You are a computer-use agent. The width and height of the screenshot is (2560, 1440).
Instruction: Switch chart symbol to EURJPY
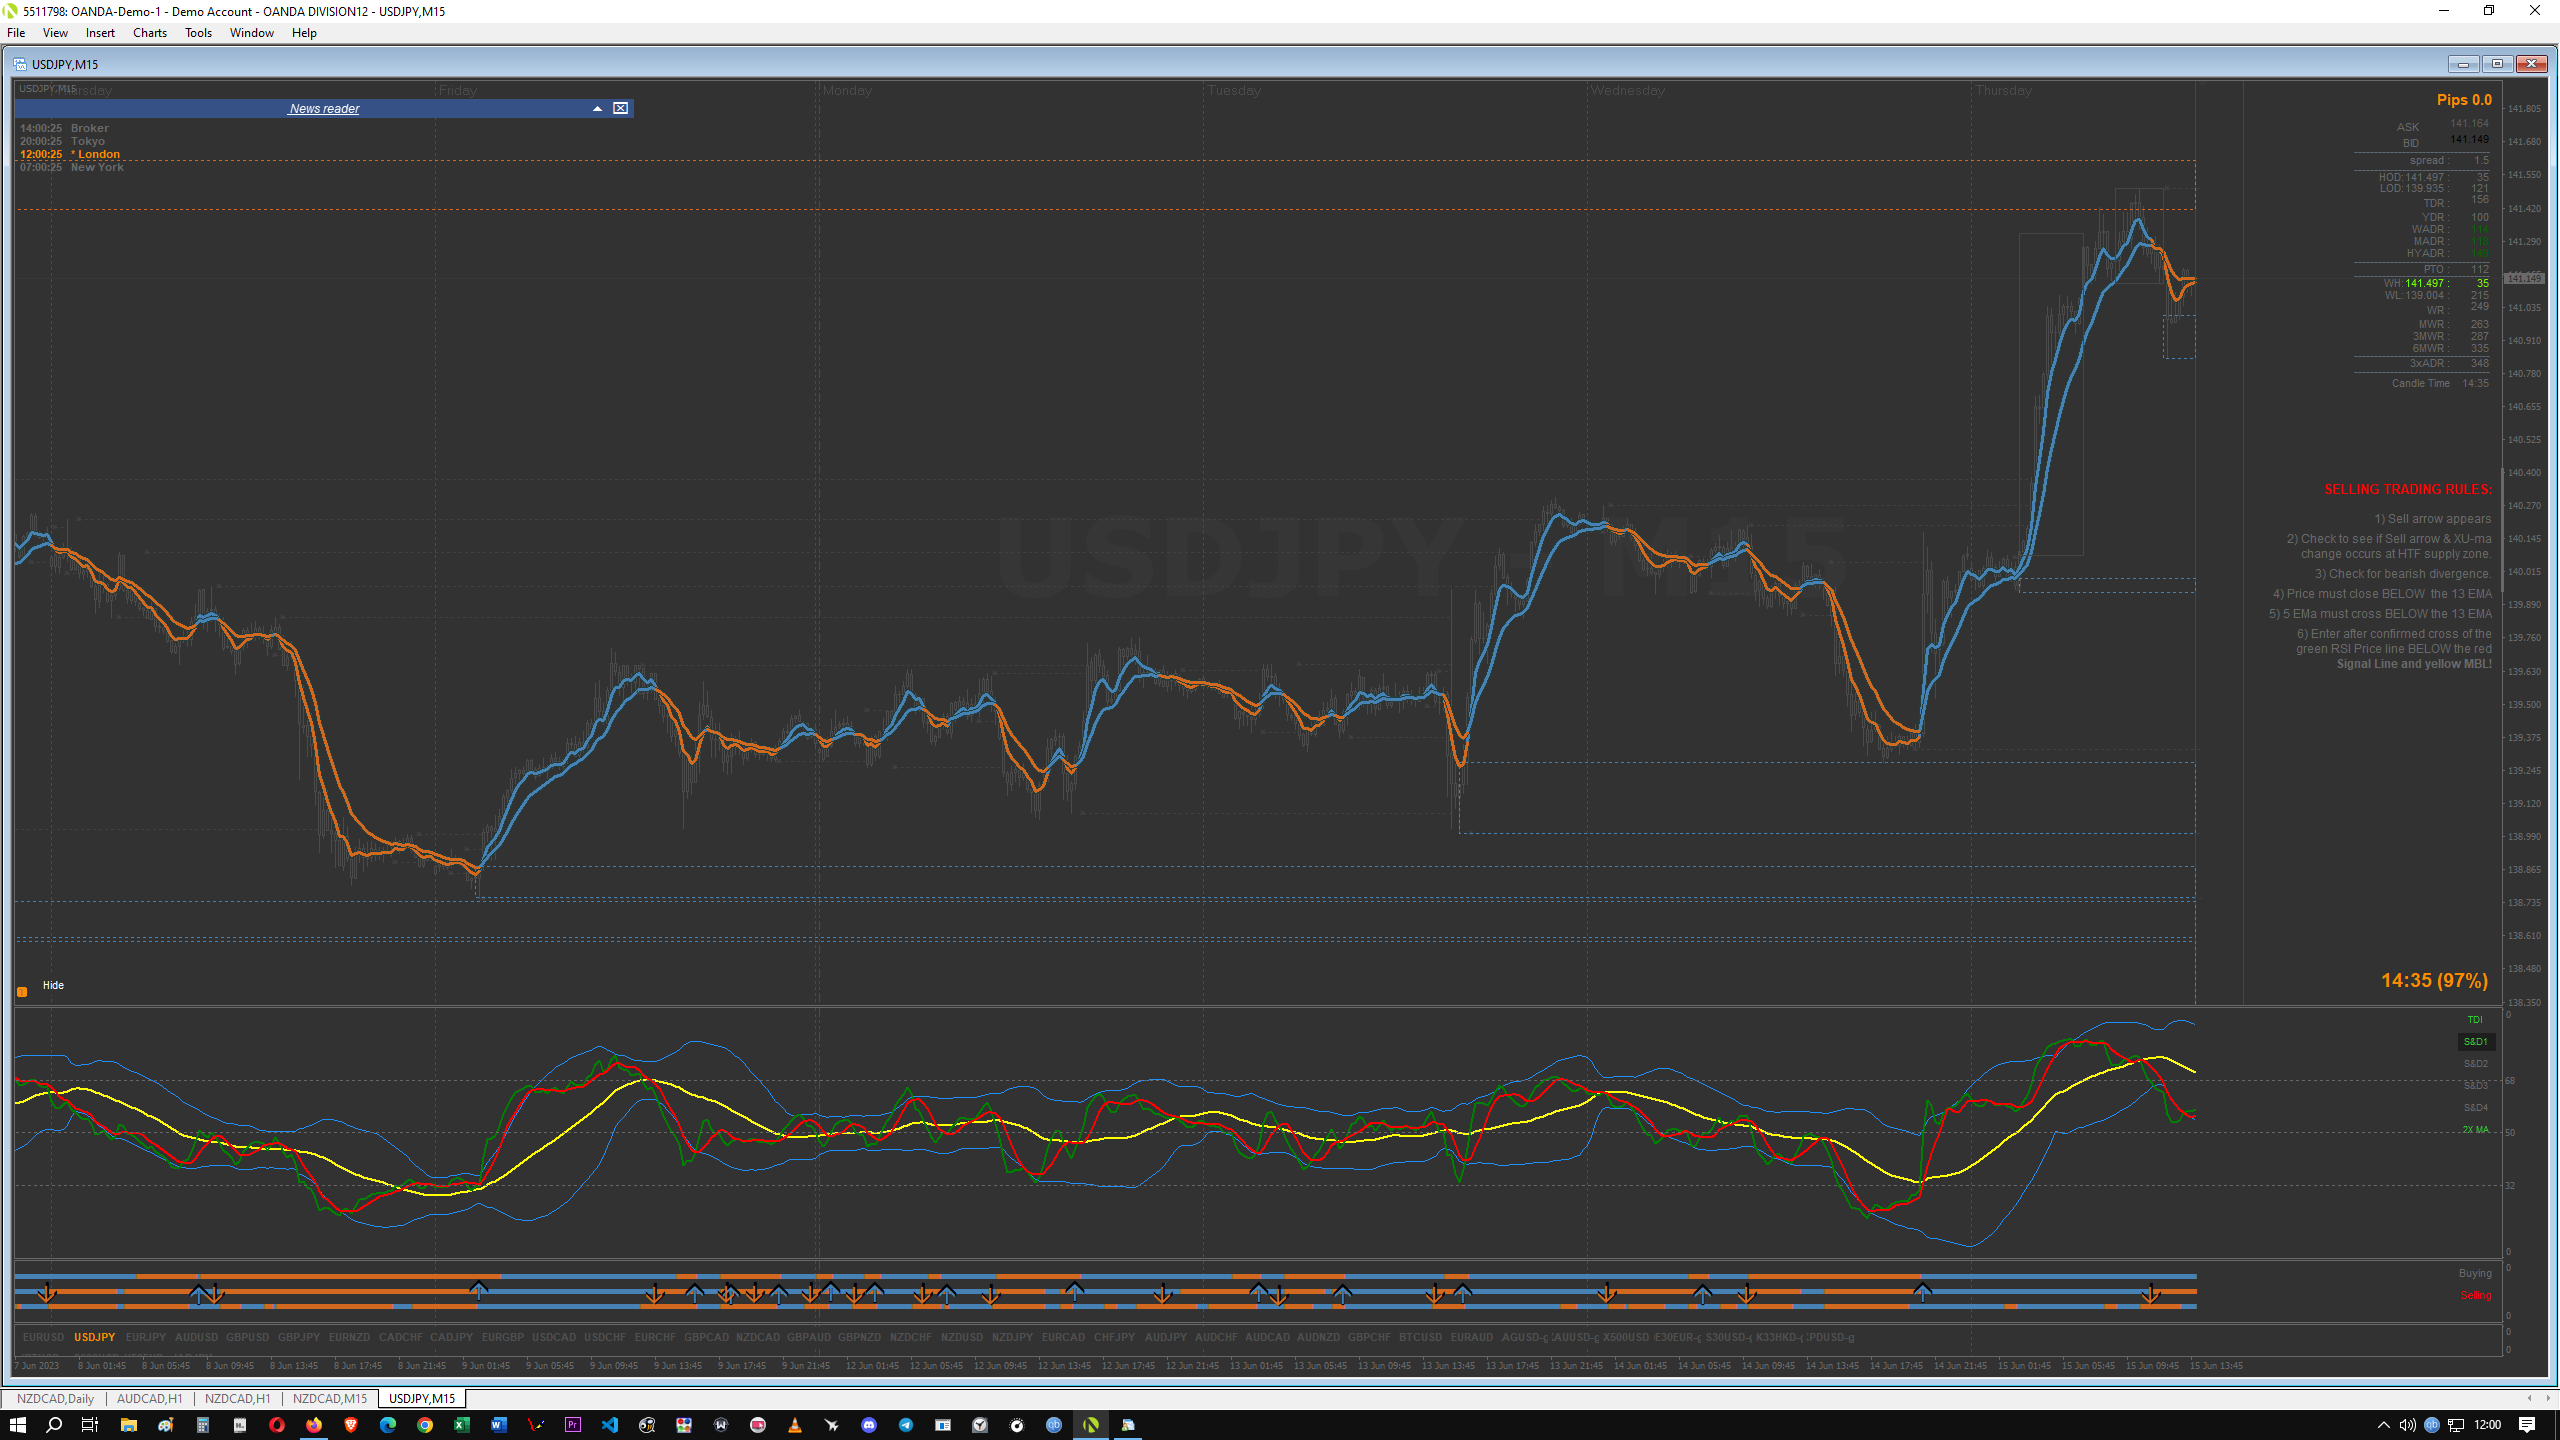pyautogui.click(x=146, y=1337)
